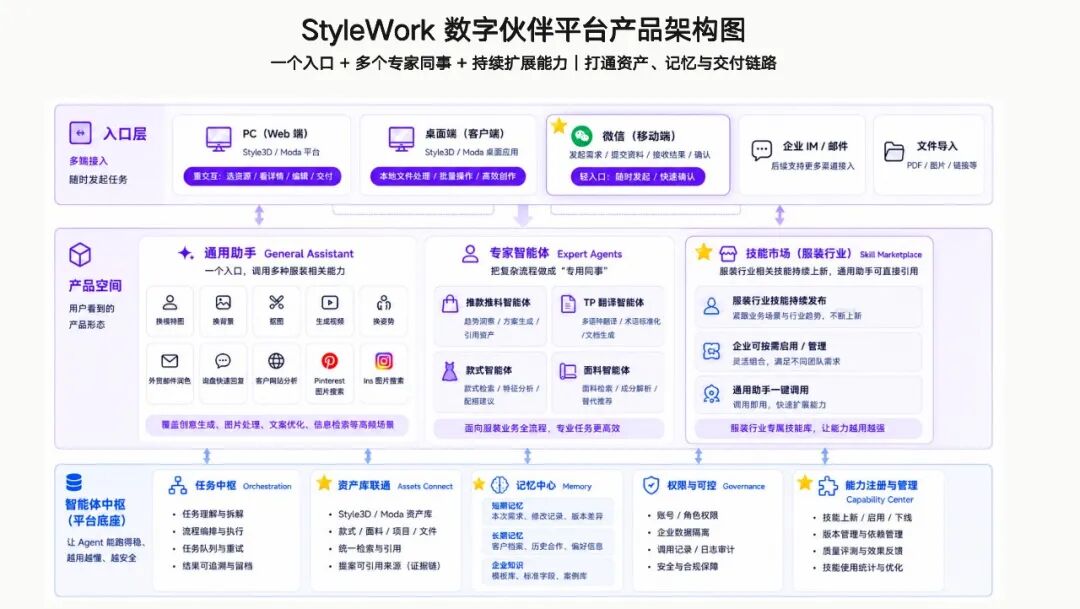Select the 换模特图 person icon
This screenshot has width=1080, height=609.
point(169,302)
